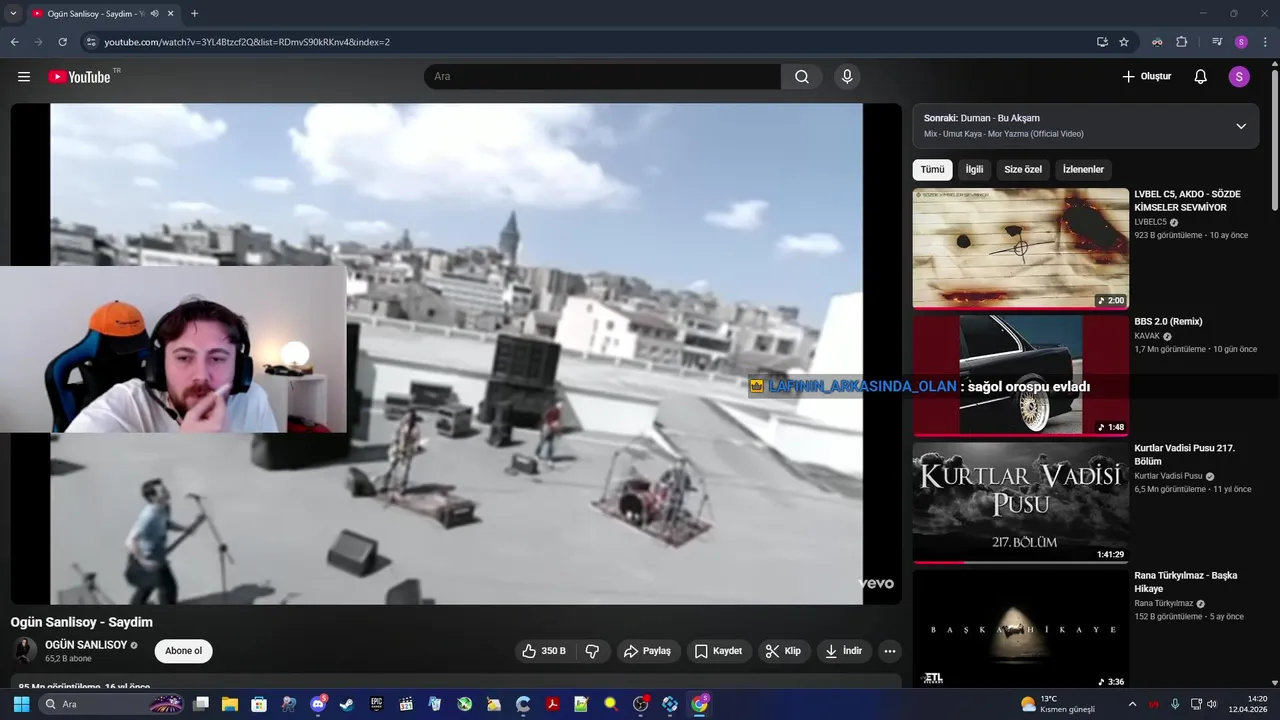Screen dimensions: 1280x720
Task: Open Kurtlar Vadisi Pusu 217 thumbnail
Action: click(1020, 503)
